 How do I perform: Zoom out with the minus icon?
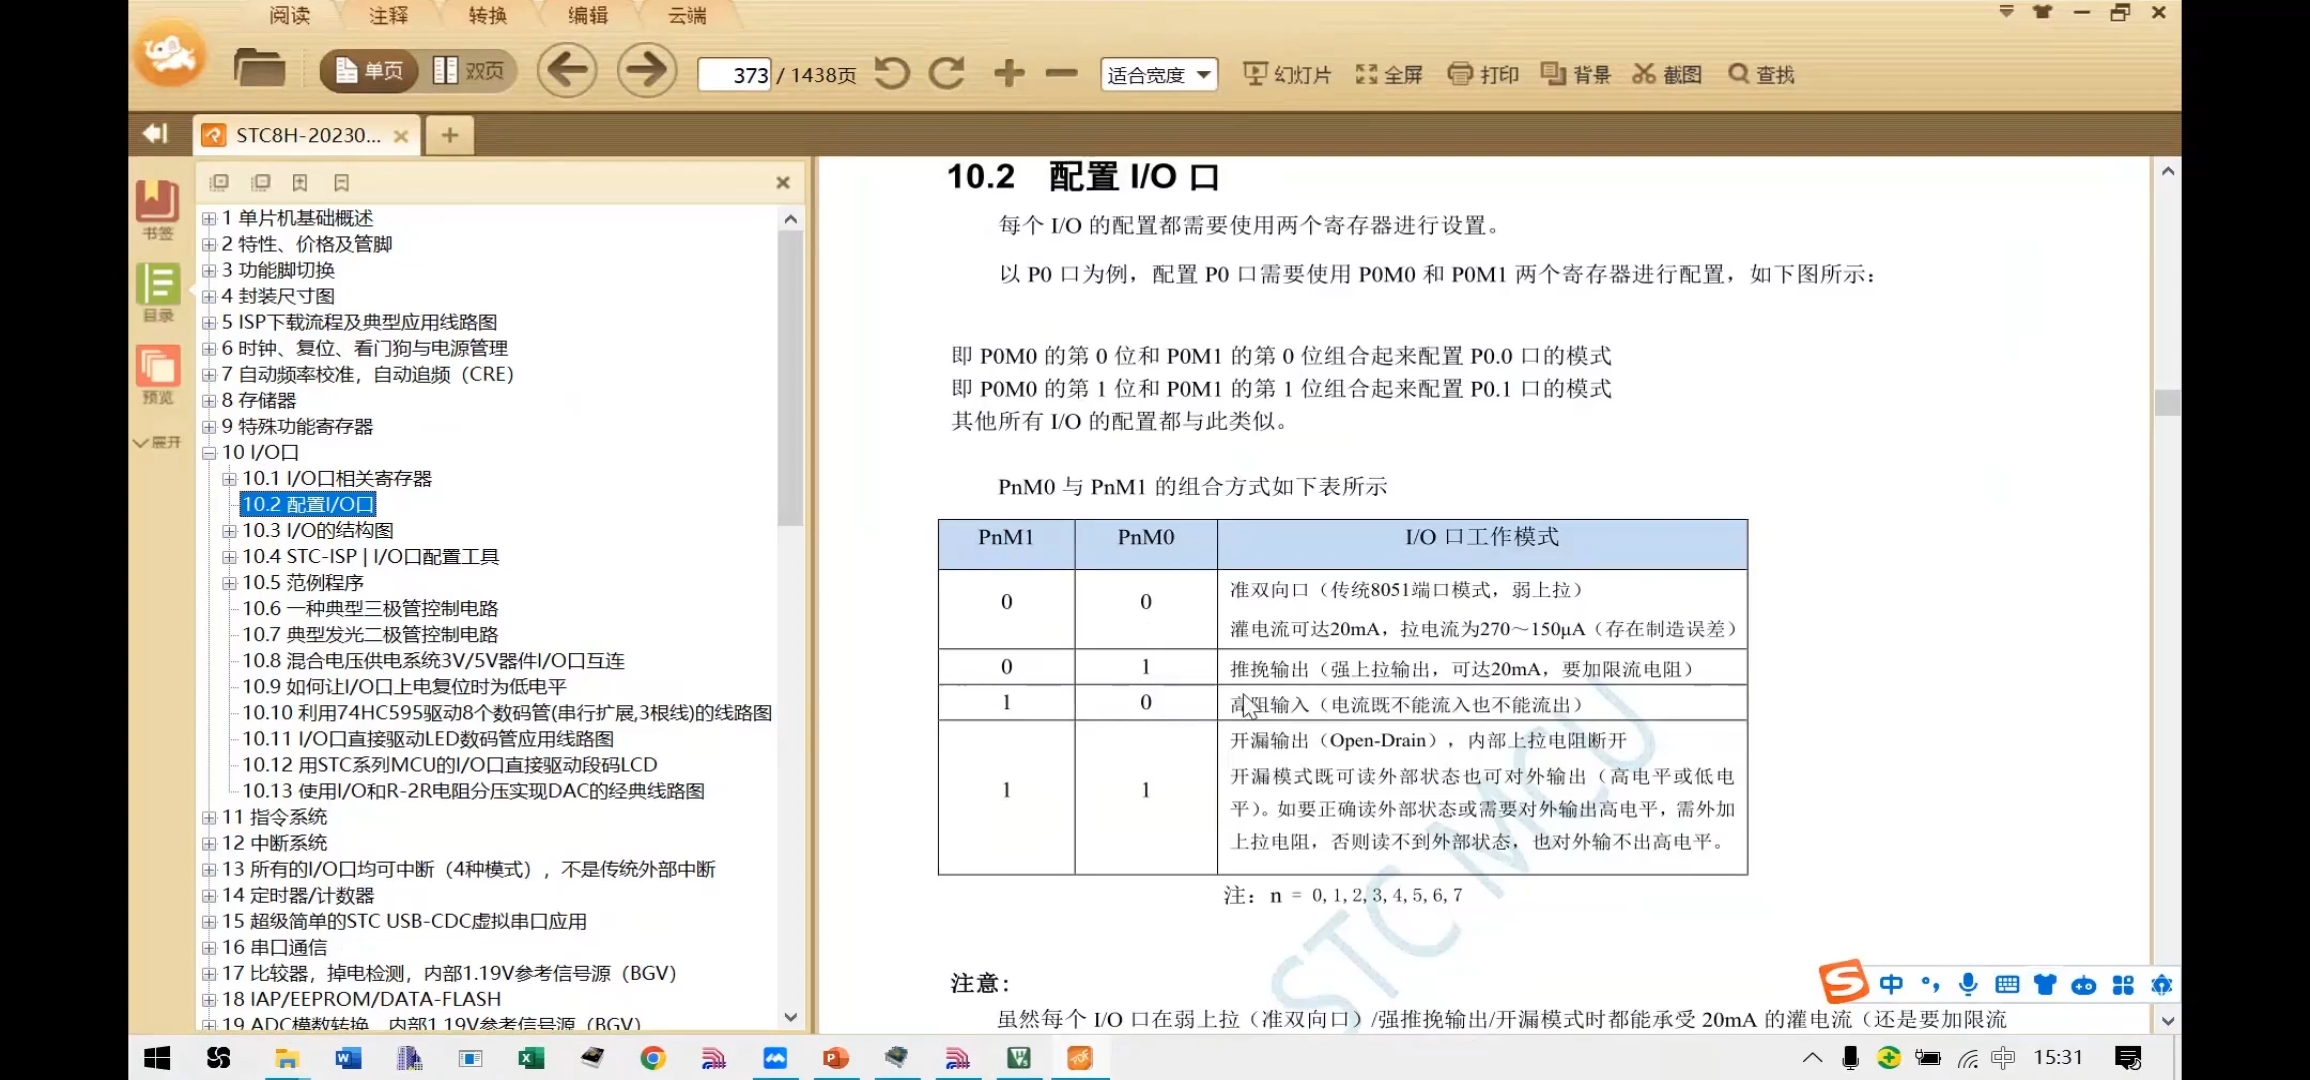tap(1061, 73)
